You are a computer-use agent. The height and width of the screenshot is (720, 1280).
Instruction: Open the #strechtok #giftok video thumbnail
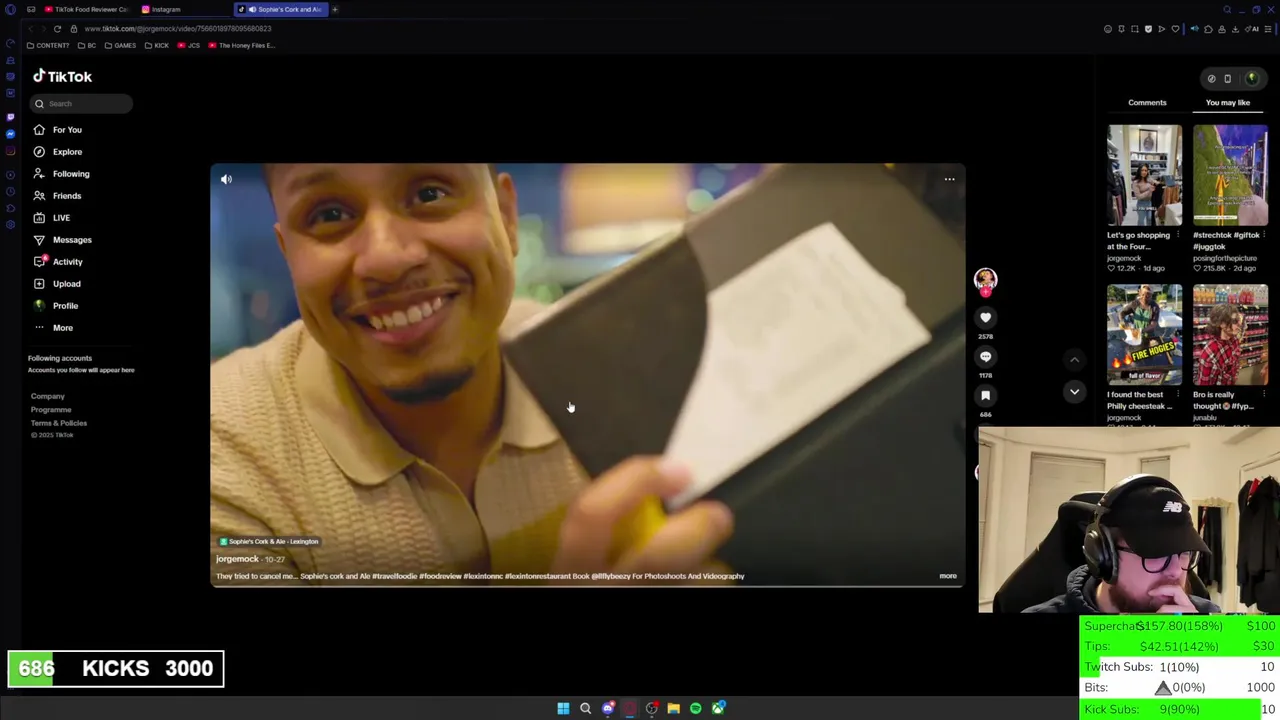(x=1230, y=175)
